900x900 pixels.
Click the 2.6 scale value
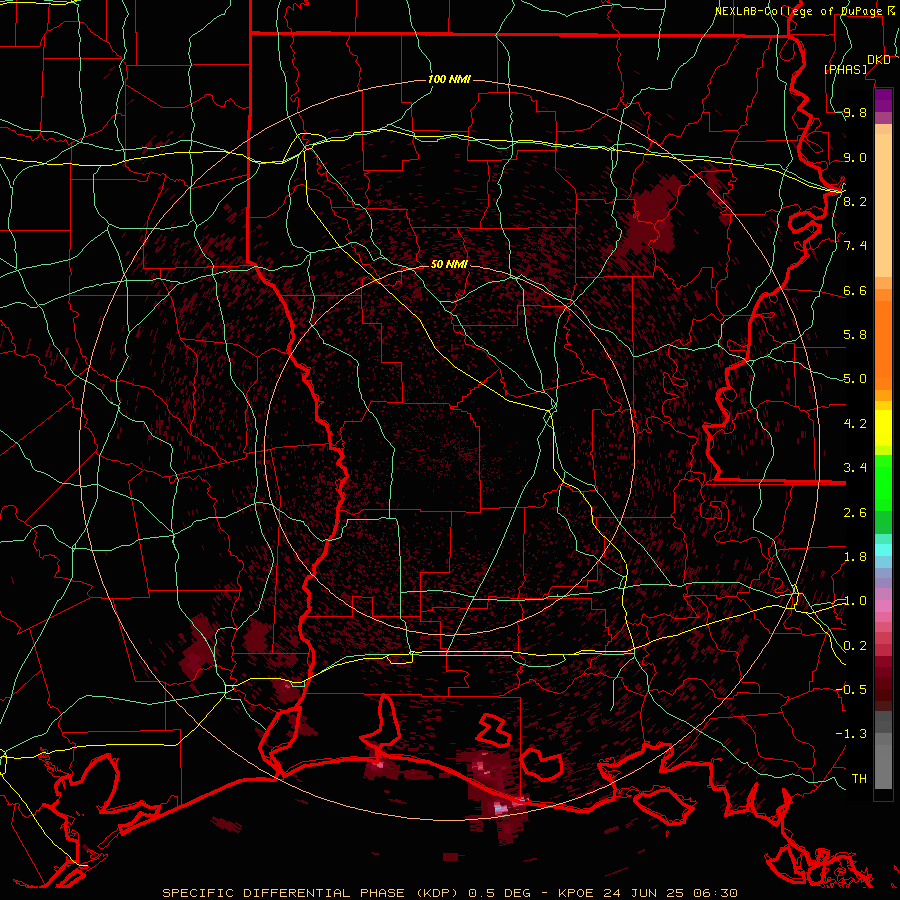click(x=855, y=513)
